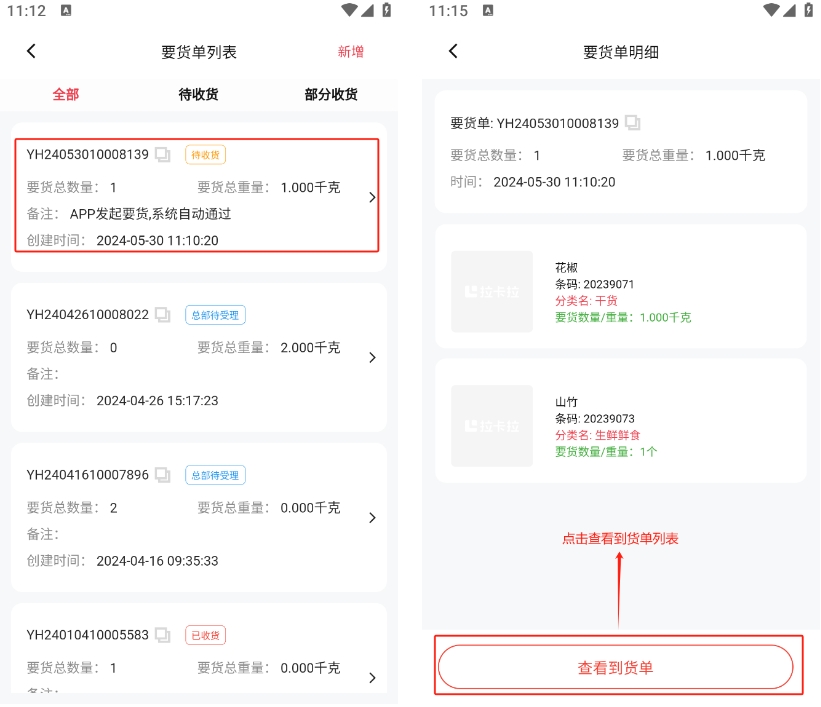821x707 pixels.
Task: Copy order number YH24010410005583
Action: 163,635
